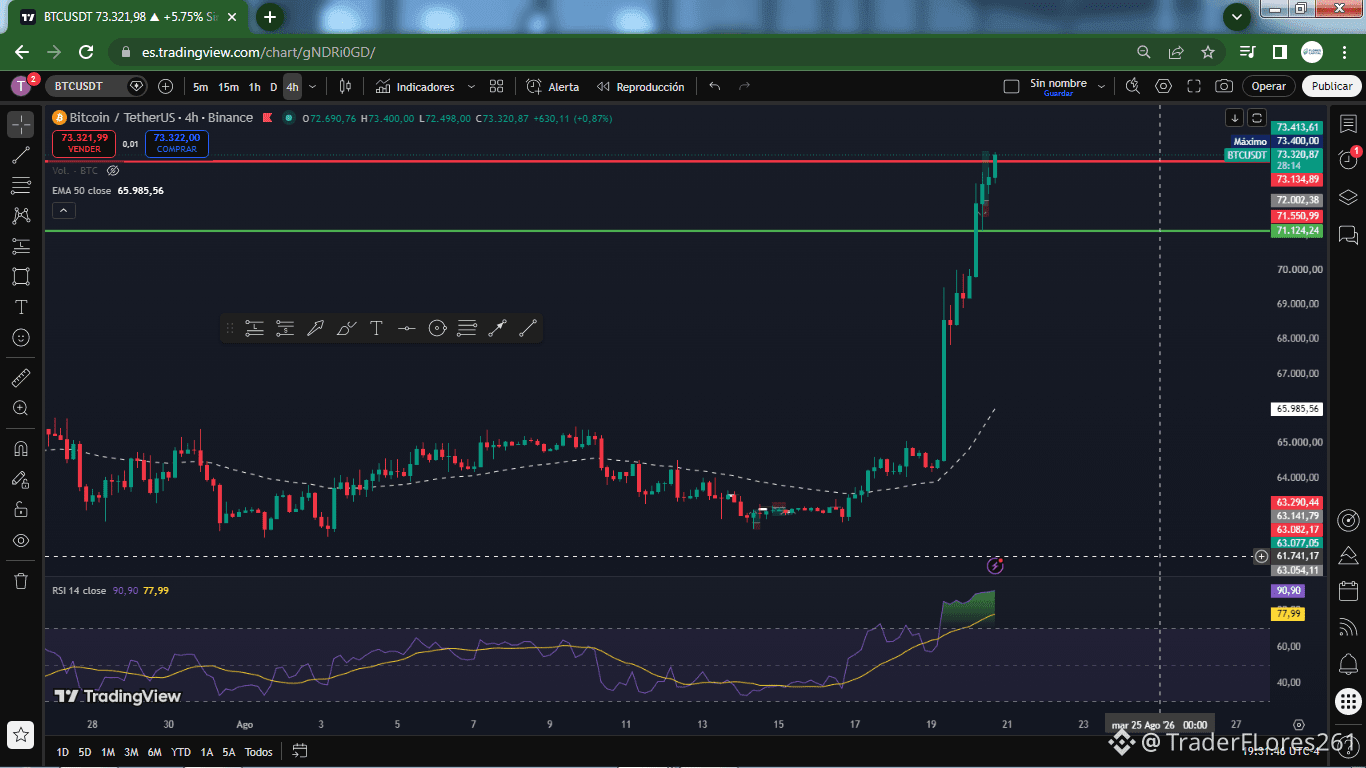Image resolution: width=1366 pixels, height=768 pixels.
Task: Select the trend line drawing tool
Action: coord(21,155)
